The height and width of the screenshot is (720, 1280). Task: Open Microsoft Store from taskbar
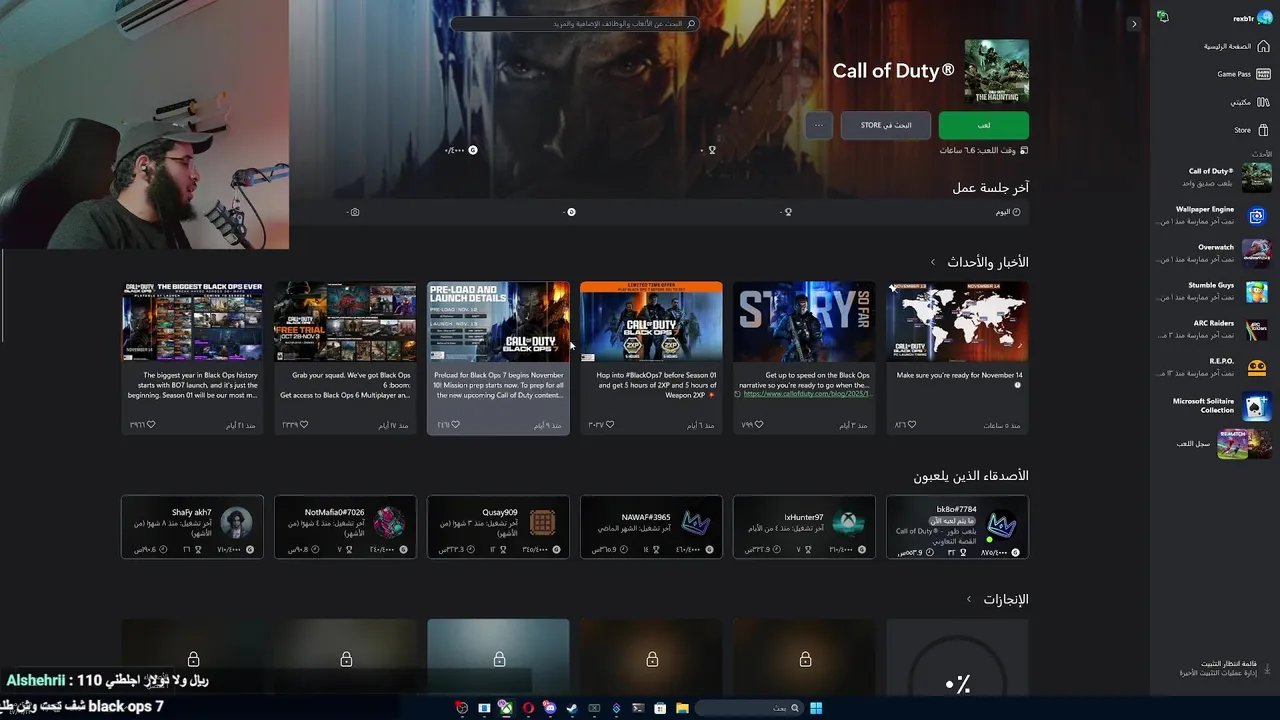(660, 708)
